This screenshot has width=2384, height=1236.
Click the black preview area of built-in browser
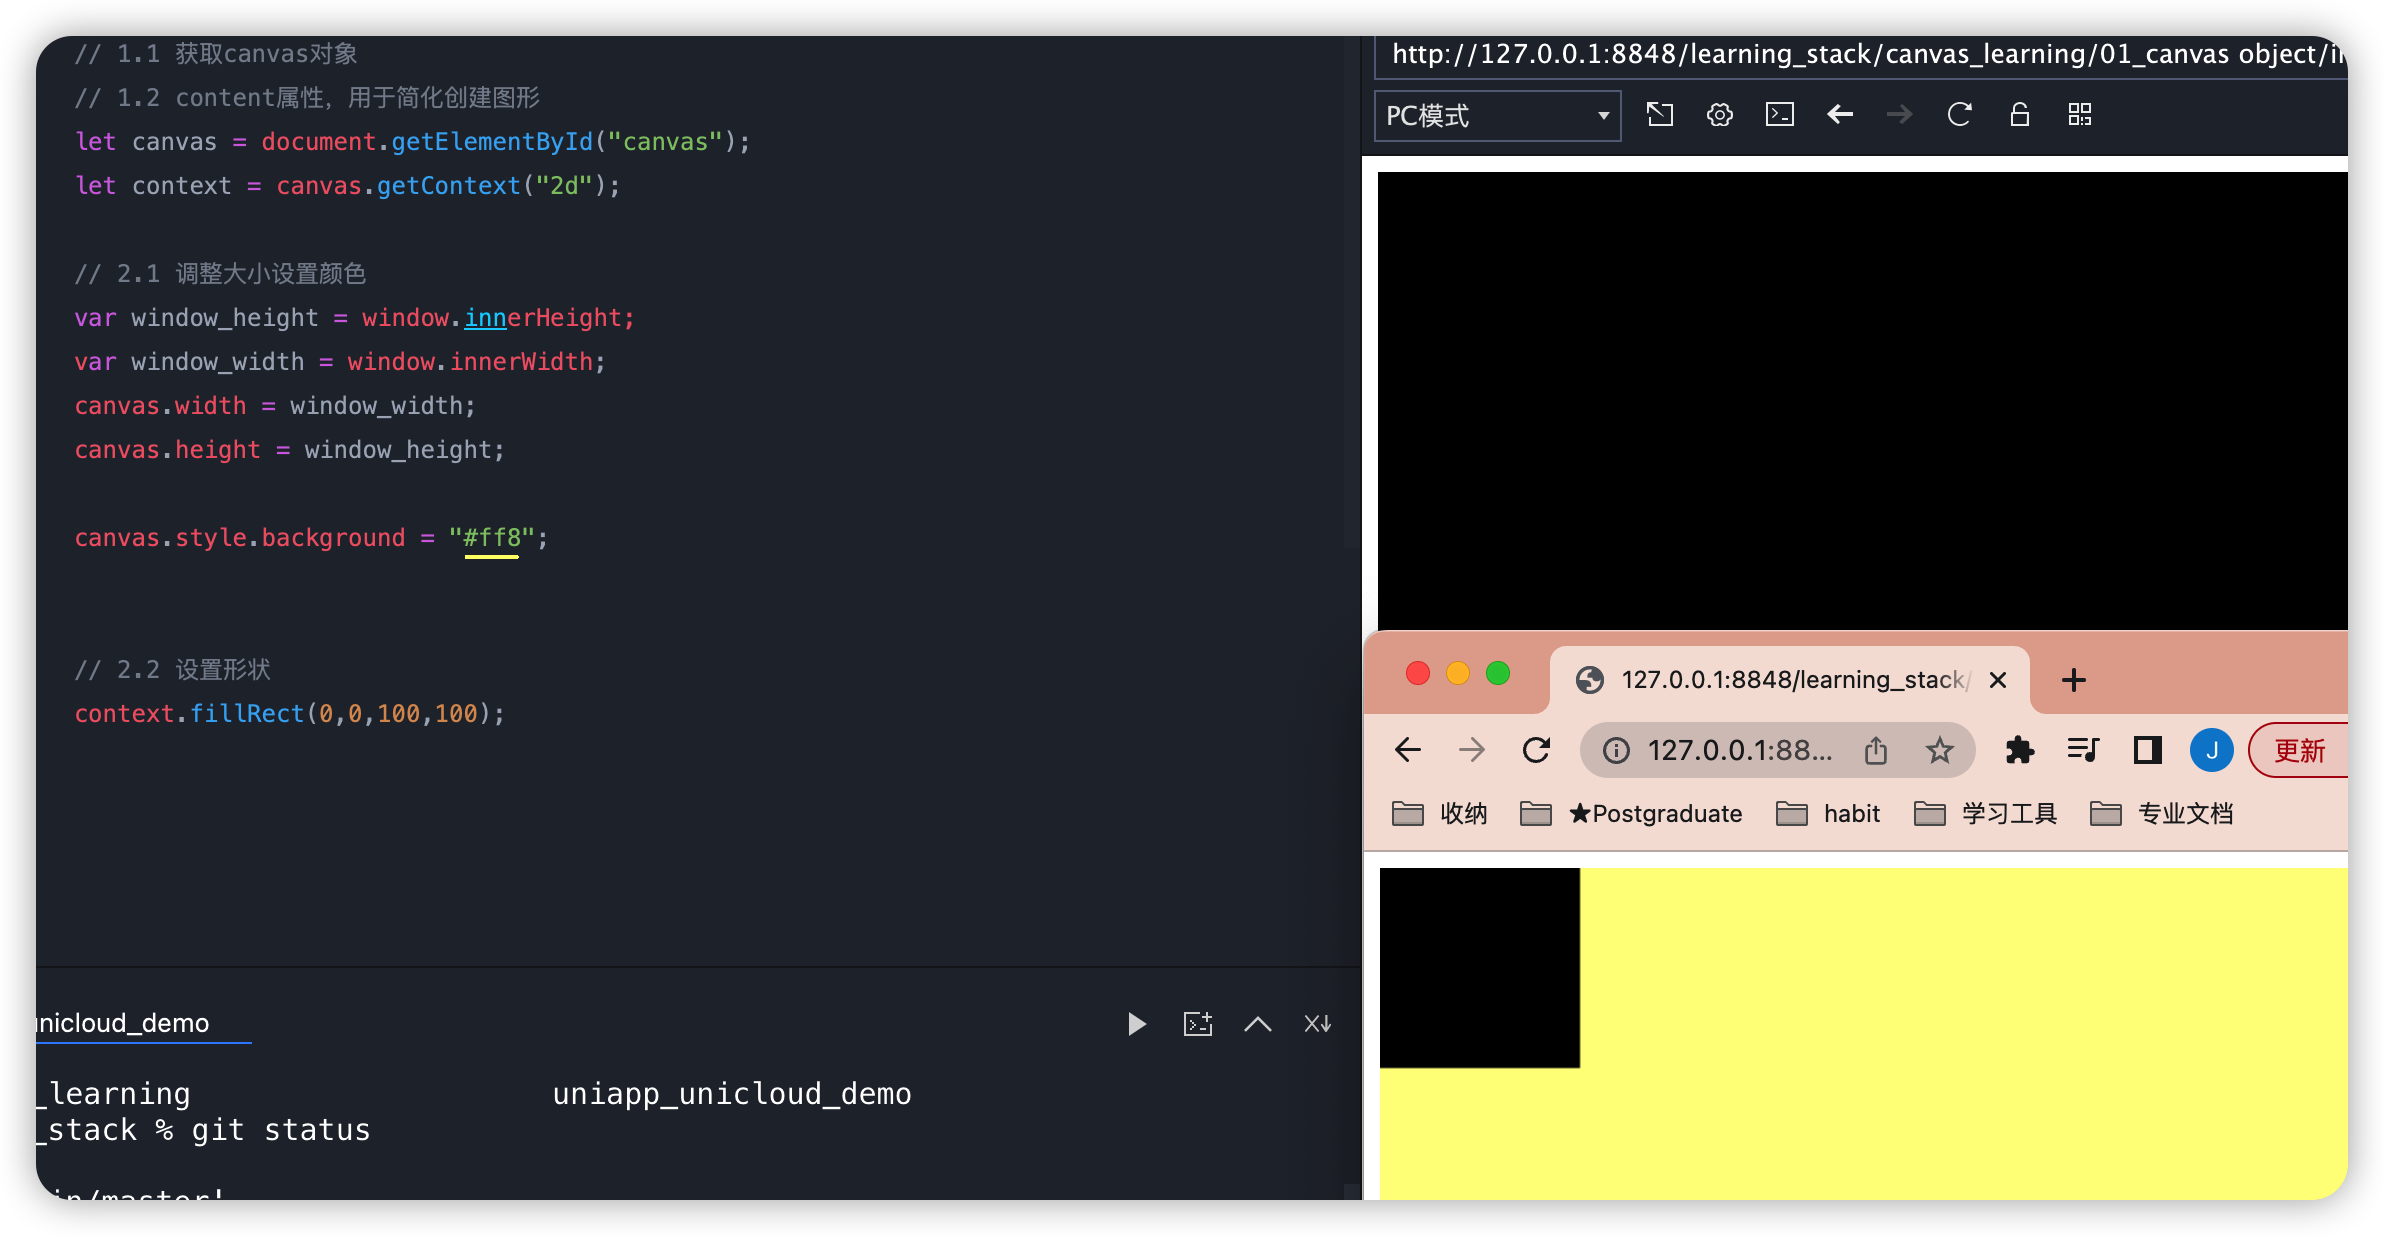click(1862, 400)
